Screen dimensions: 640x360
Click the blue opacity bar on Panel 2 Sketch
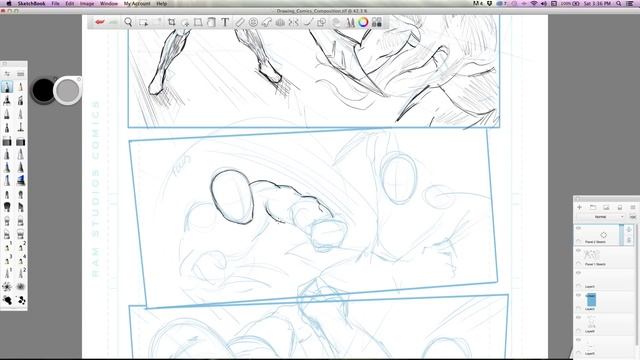tap(622, 235)
